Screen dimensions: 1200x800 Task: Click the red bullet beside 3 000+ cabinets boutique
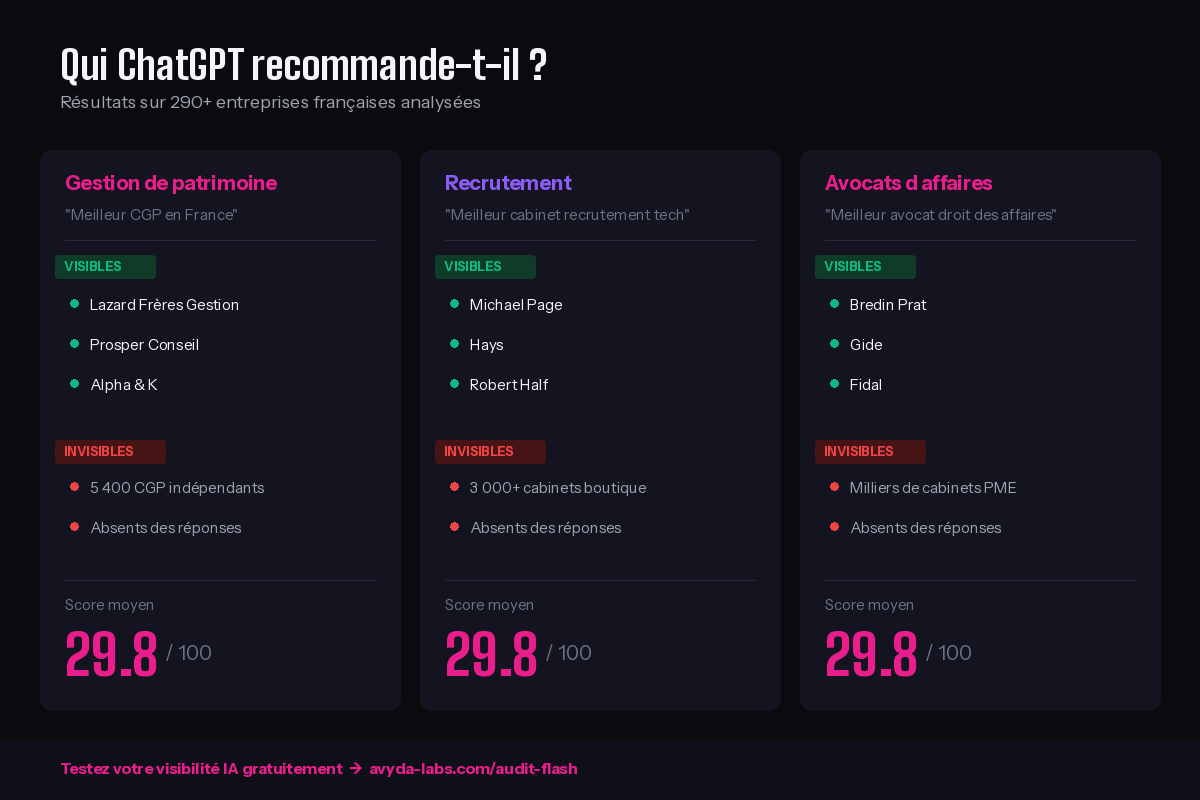[x=454, y=486]
